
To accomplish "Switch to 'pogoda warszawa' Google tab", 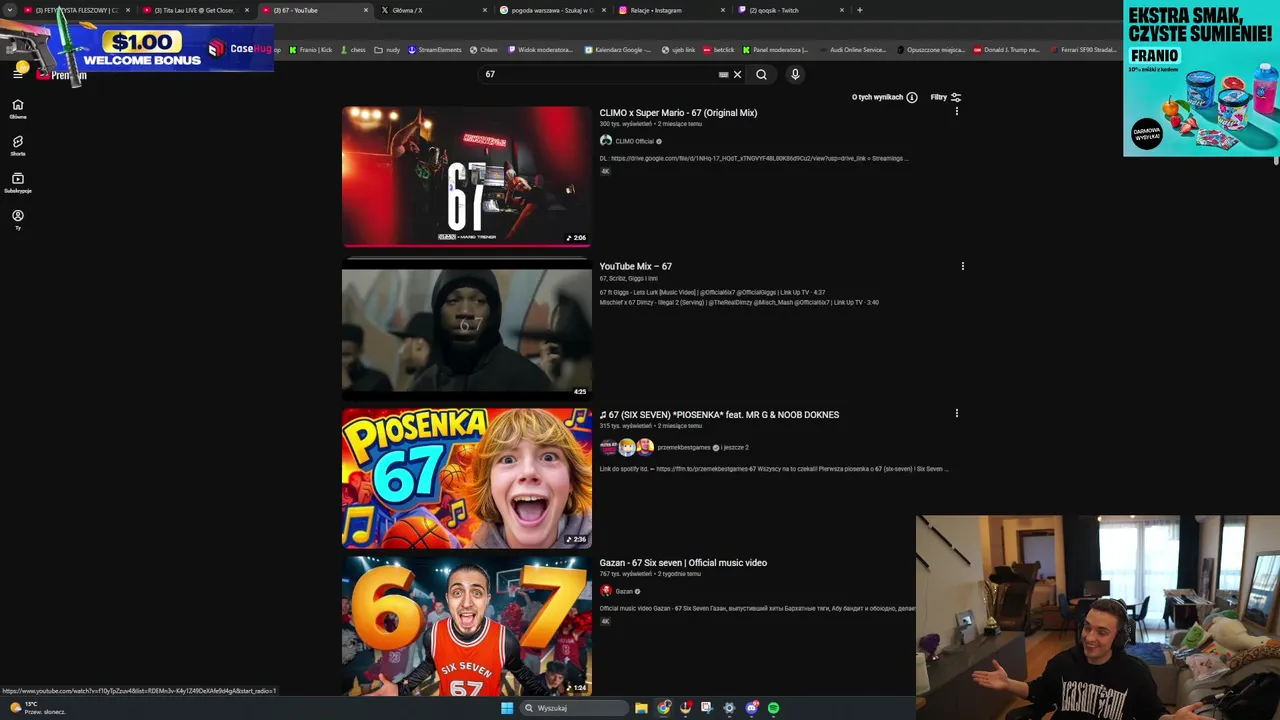I will click(552, 10).
